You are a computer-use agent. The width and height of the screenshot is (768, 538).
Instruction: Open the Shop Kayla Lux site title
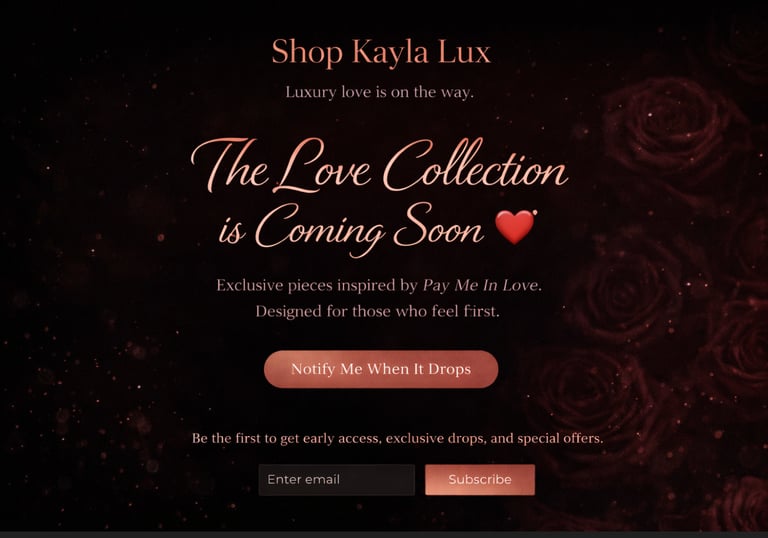pos(381,51)
